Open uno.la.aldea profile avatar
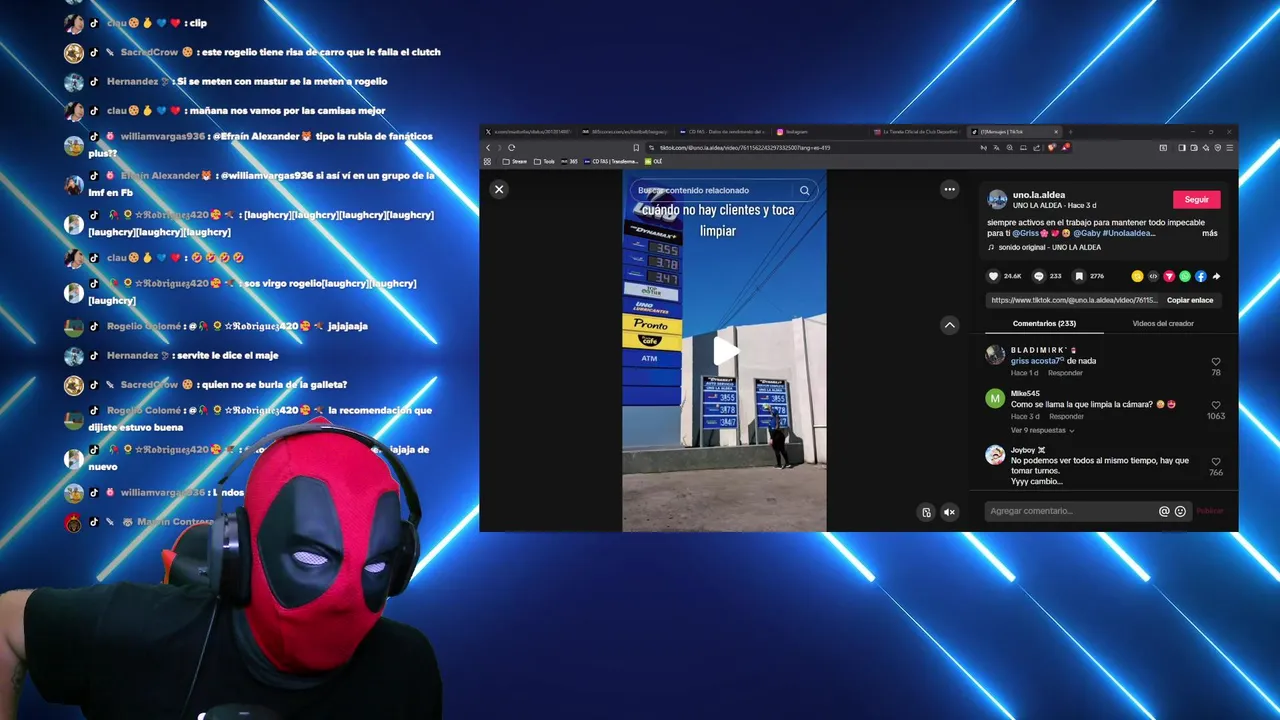This screenshot has width=1280, height=720. click(x=997, y=199)
